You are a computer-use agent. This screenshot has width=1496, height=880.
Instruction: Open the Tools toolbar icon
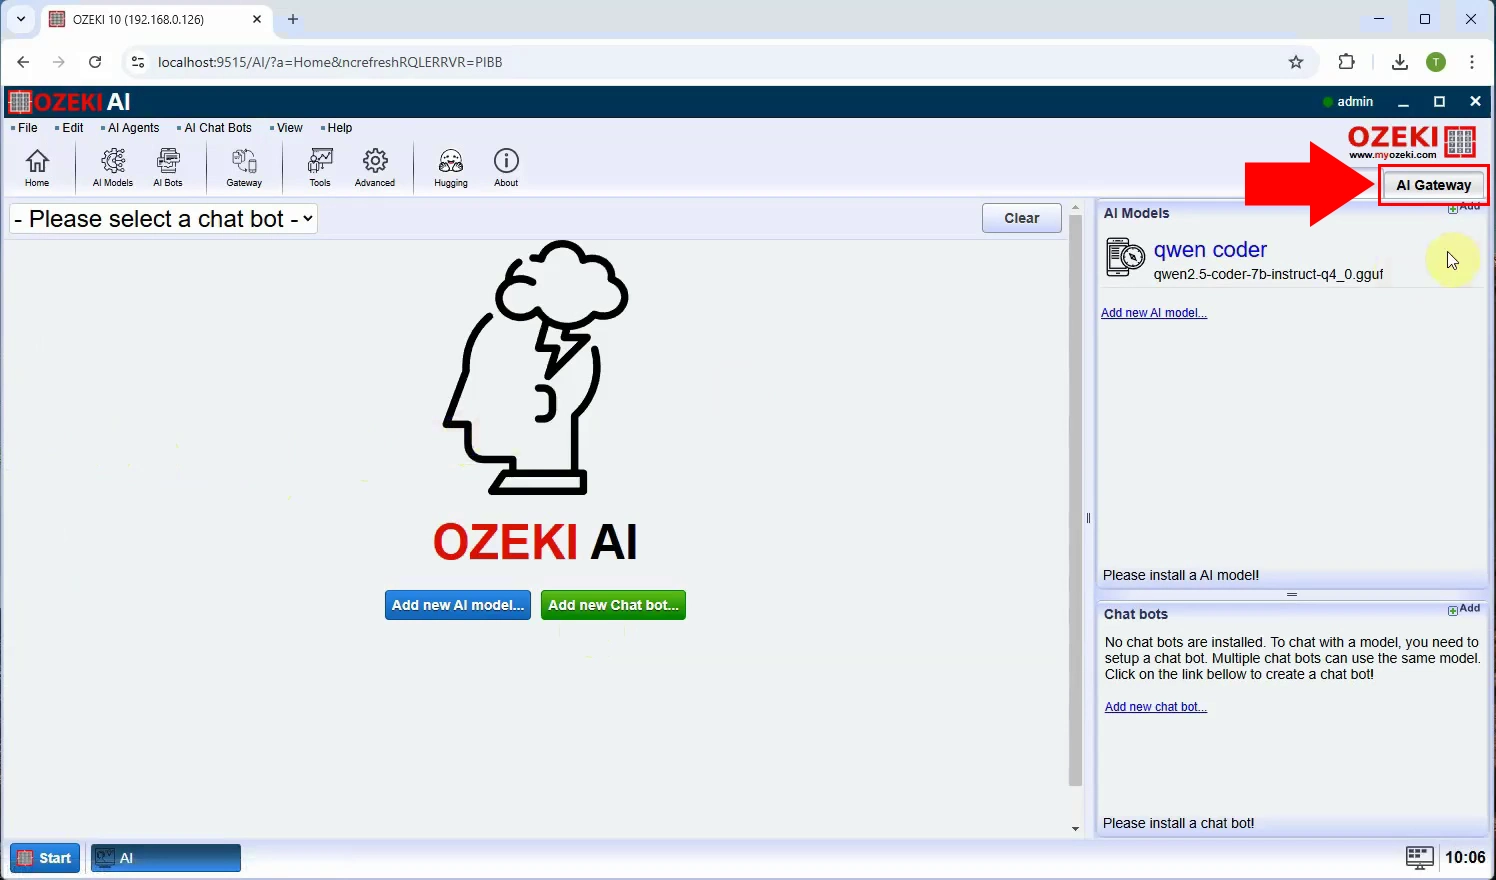coord(320,167)
